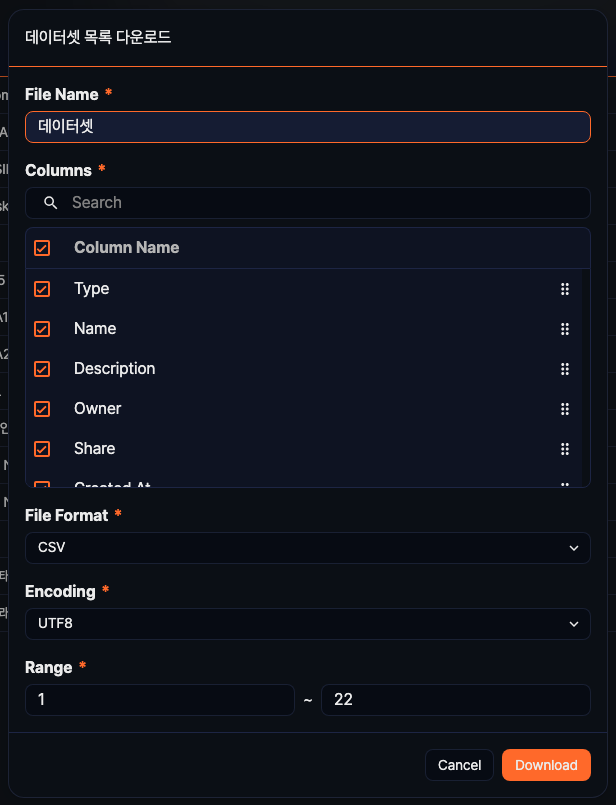The height and width of the screenshot is (805, 616).
Task: Open the File Format dropdown showing CSV
Action: [x=307, y=548]
